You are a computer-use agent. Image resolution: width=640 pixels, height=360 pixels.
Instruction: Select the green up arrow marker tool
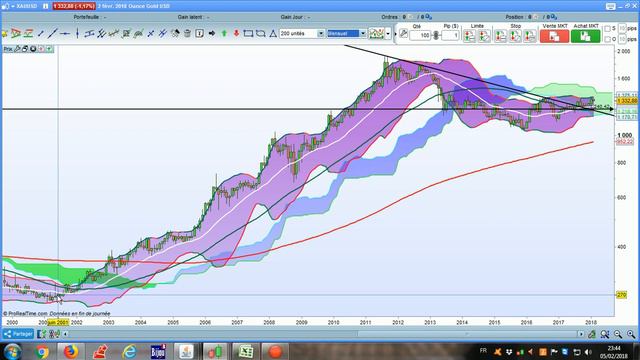224,33
